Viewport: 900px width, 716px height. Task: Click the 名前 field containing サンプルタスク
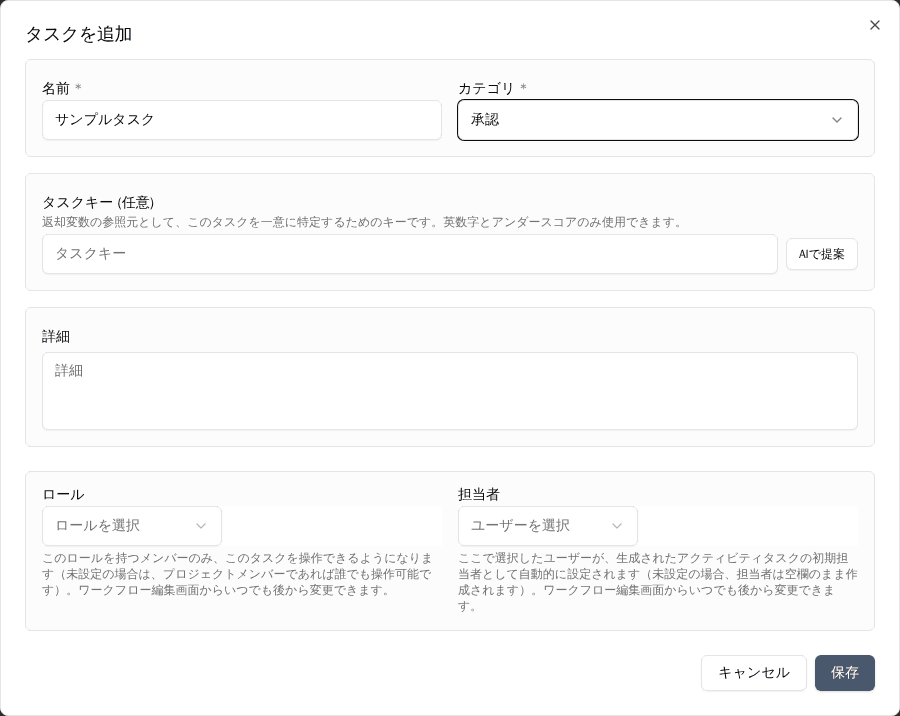(242, 120)
